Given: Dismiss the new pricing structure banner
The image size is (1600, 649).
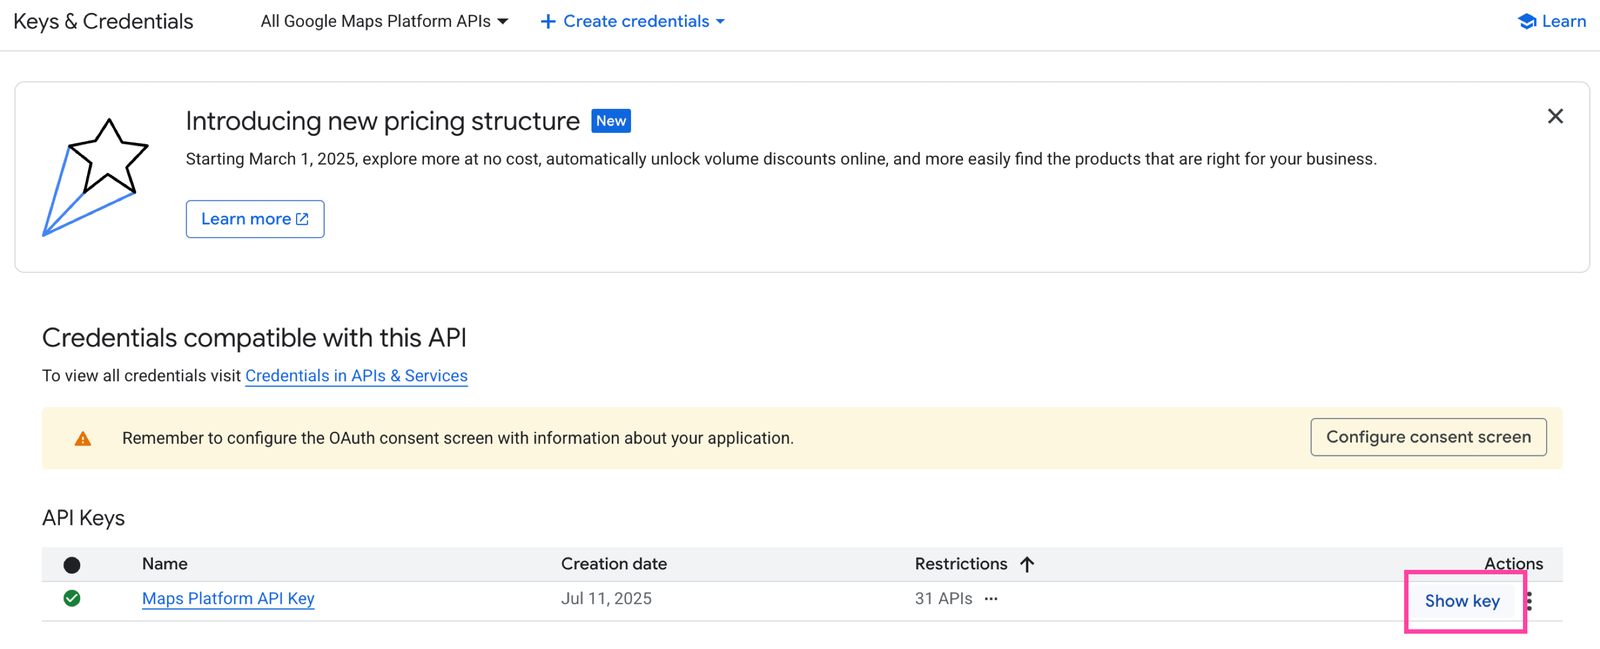Looking at the screenshot, I should pos(1555,117).
